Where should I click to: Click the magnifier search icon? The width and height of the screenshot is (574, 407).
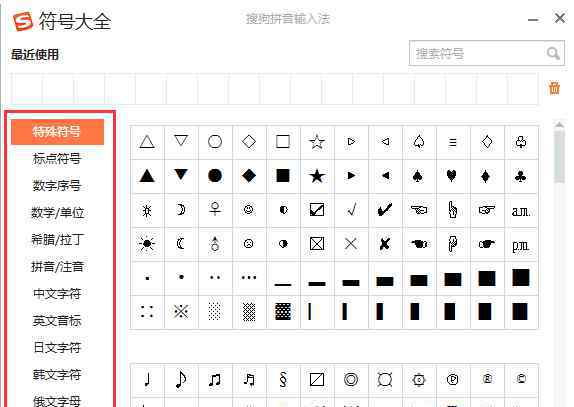click(x=553, y=54)
